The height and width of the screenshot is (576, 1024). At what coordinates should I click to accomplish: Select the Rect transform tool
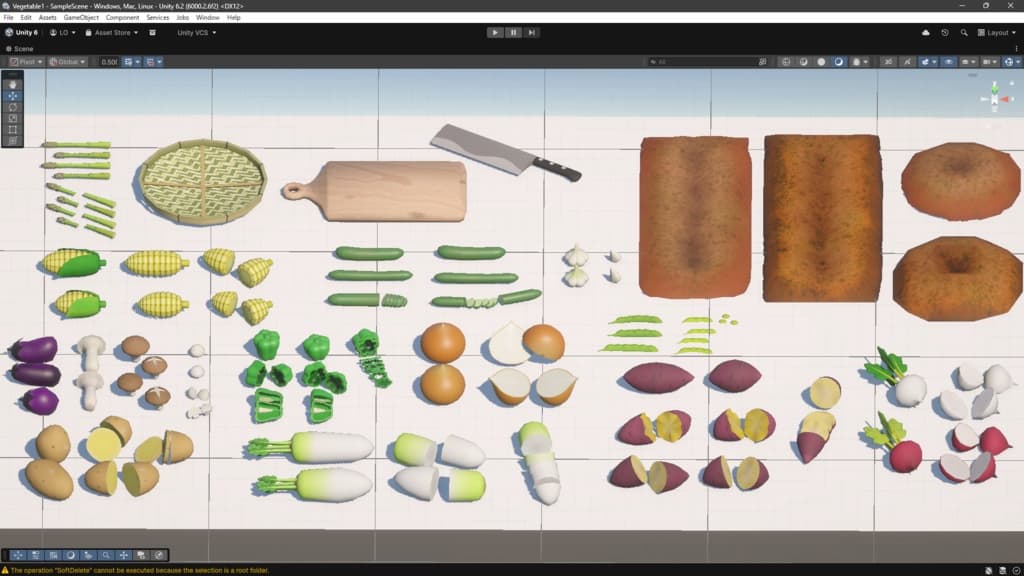(12, 129)
